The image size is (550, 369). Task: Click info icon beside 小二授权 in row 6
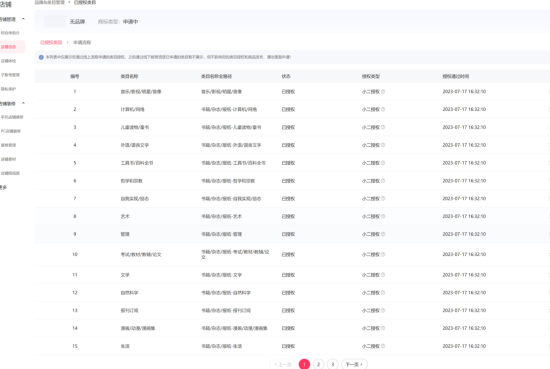(383, 181)
